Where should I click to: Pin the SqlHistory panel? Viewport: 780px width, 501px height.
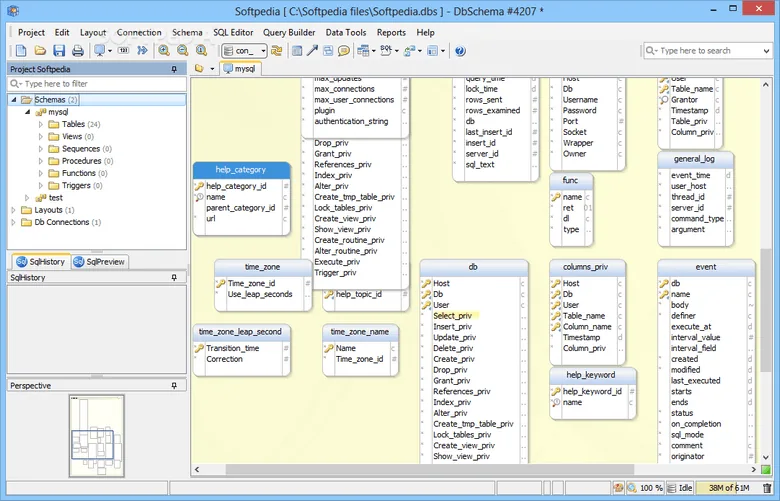174,278
